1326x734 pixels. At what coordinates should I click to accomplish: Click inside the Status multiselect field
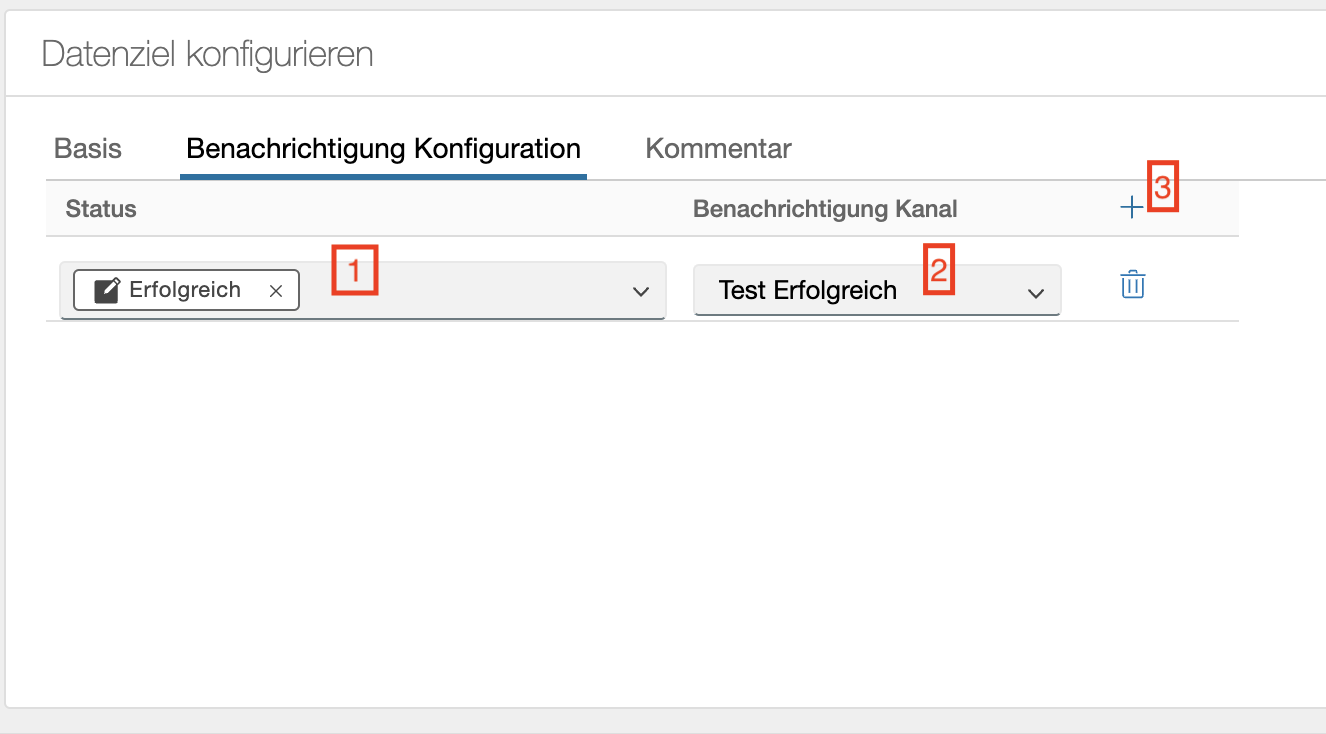[450, 291]
